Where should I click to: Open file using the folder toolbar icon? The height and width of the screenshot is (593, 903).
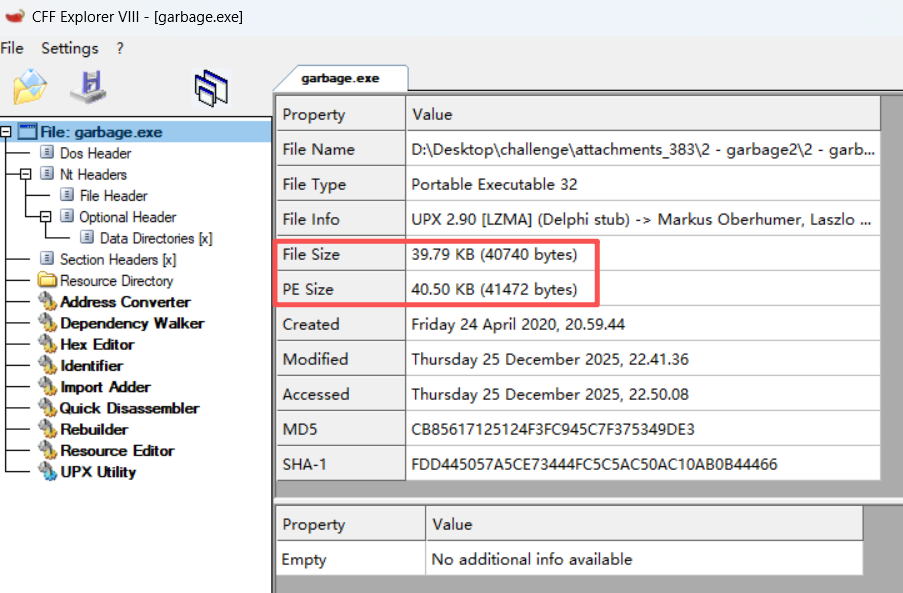coord(30,87)
